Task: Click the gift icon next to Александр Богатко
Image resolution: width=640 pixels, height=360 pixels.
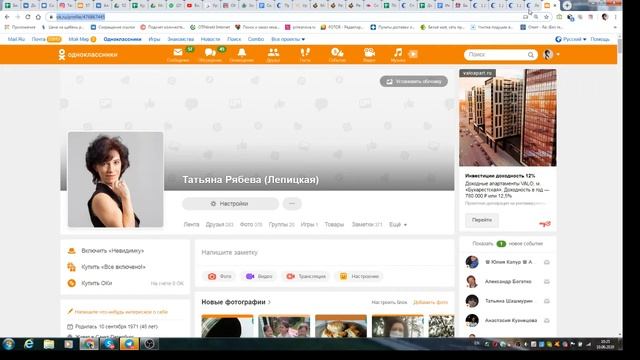Action: (547, 282)
